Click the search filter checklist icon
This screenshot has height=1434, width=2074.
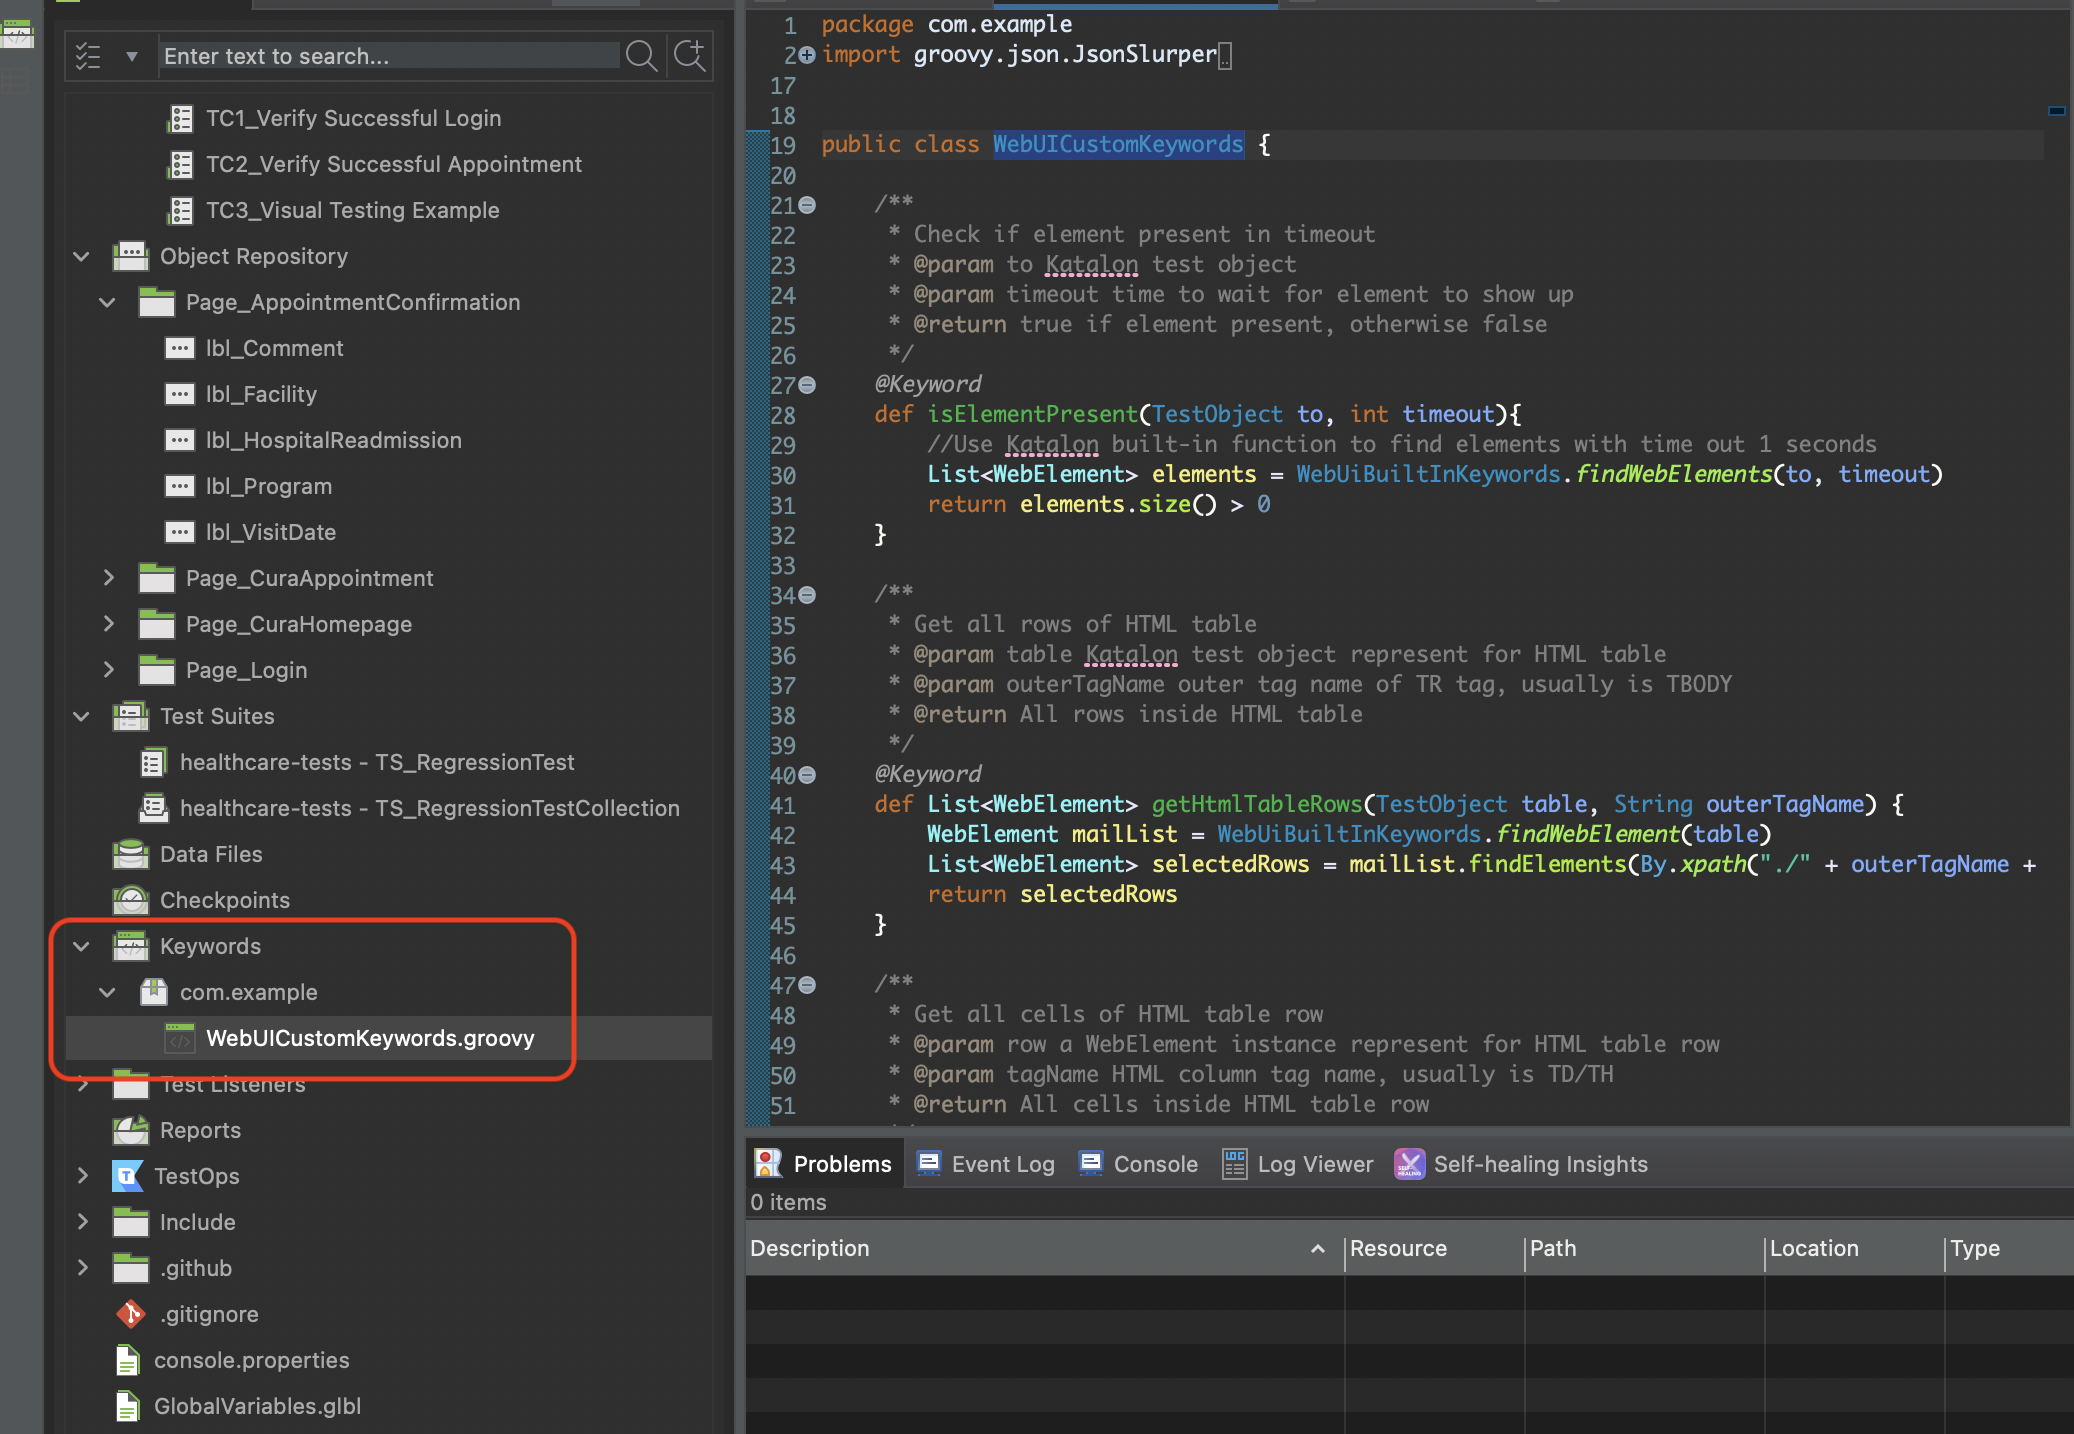click(89, 56)
